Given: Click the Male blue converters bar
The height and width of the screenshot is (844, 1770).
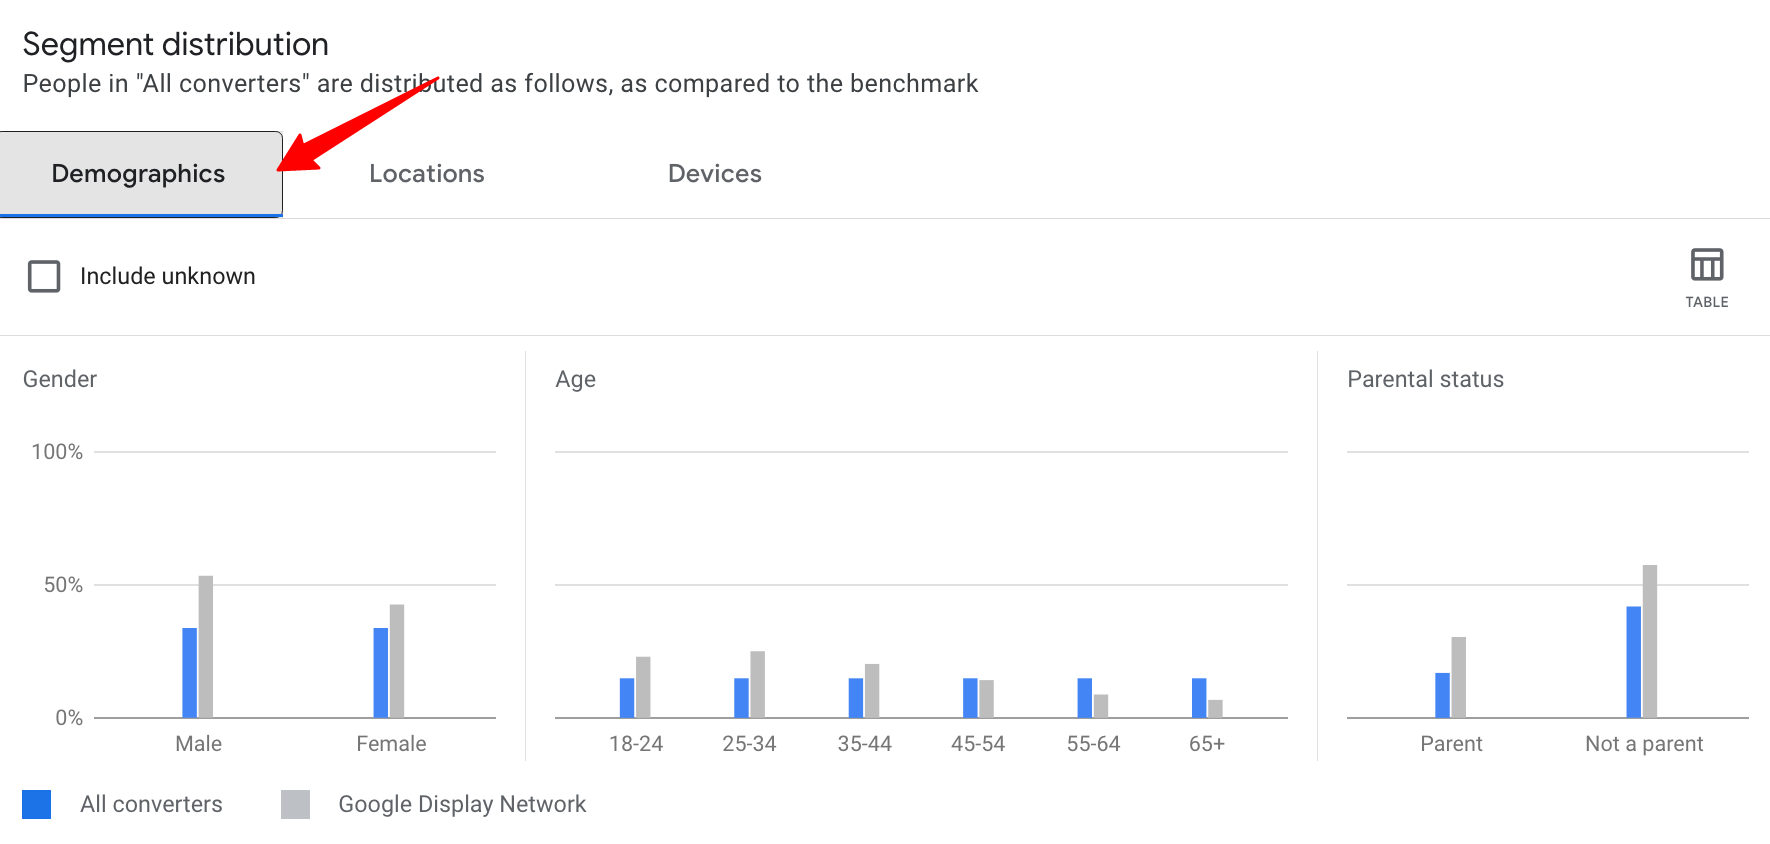Looking at the screenshot, I should coord(190,672).
